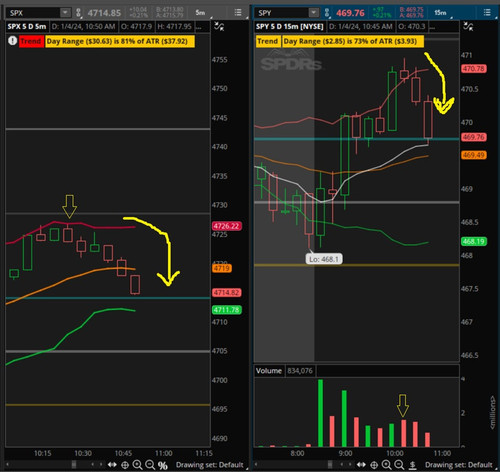Screen dimensions: 500x472
Task: Click the link icon beside SPY symbol
Action: pos(327,13)
